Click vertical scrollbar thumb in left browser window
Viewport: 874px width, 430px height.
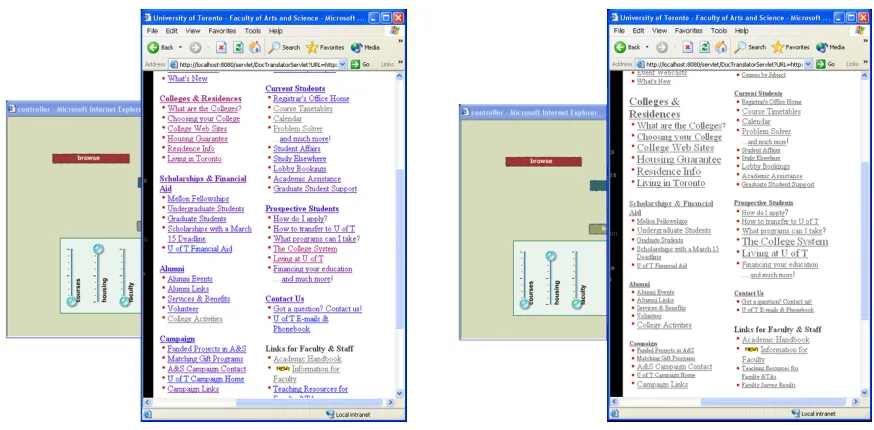400,249
